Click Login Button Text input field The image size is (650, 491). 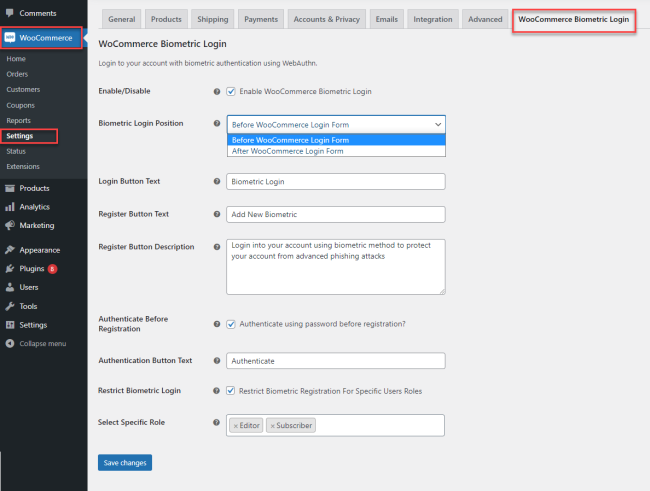pyautogui.click(x=336, y=182)
